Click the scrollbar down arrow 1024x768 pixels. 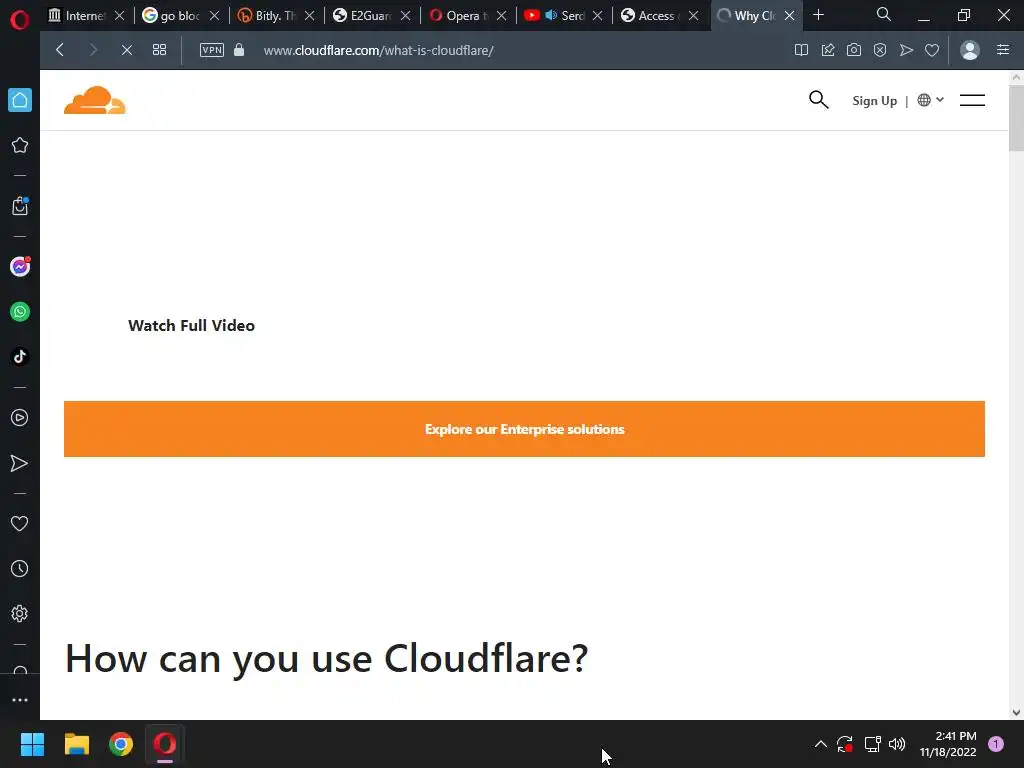[x=1016, y=712]
